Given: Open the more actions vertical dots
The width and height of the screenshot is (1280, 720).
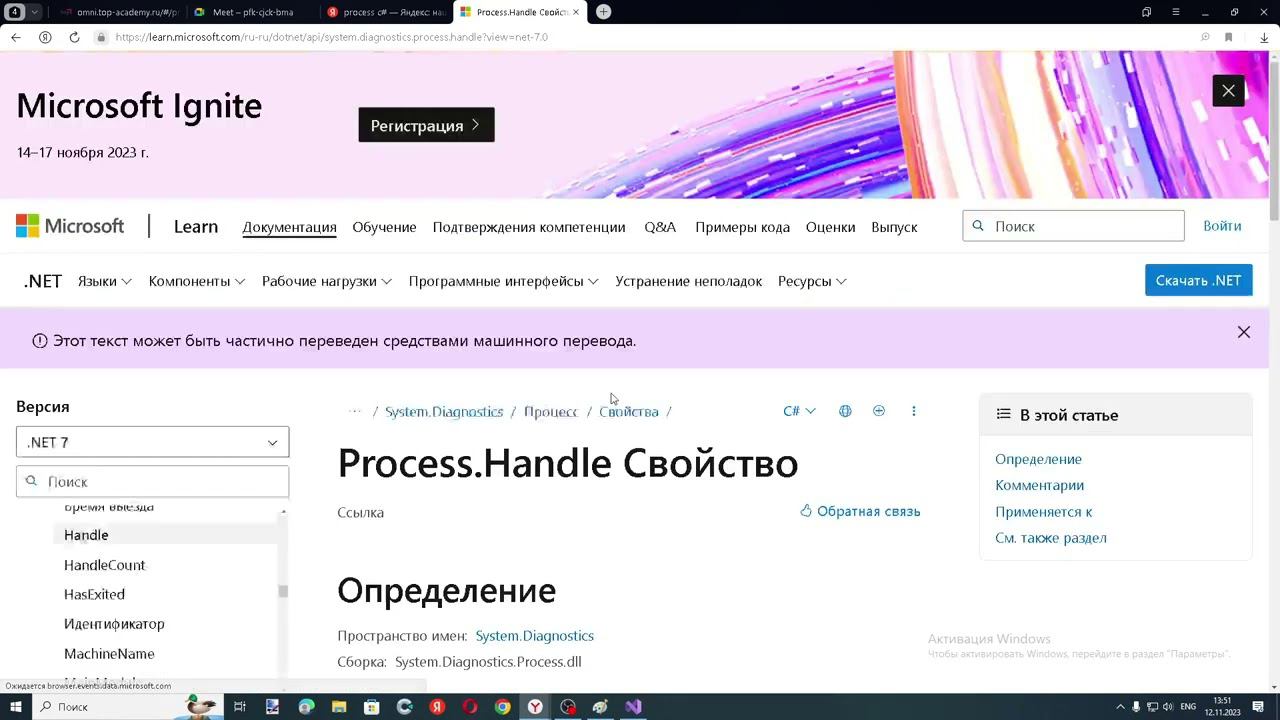Looking at the screenshot, I should tap(913, 411).
